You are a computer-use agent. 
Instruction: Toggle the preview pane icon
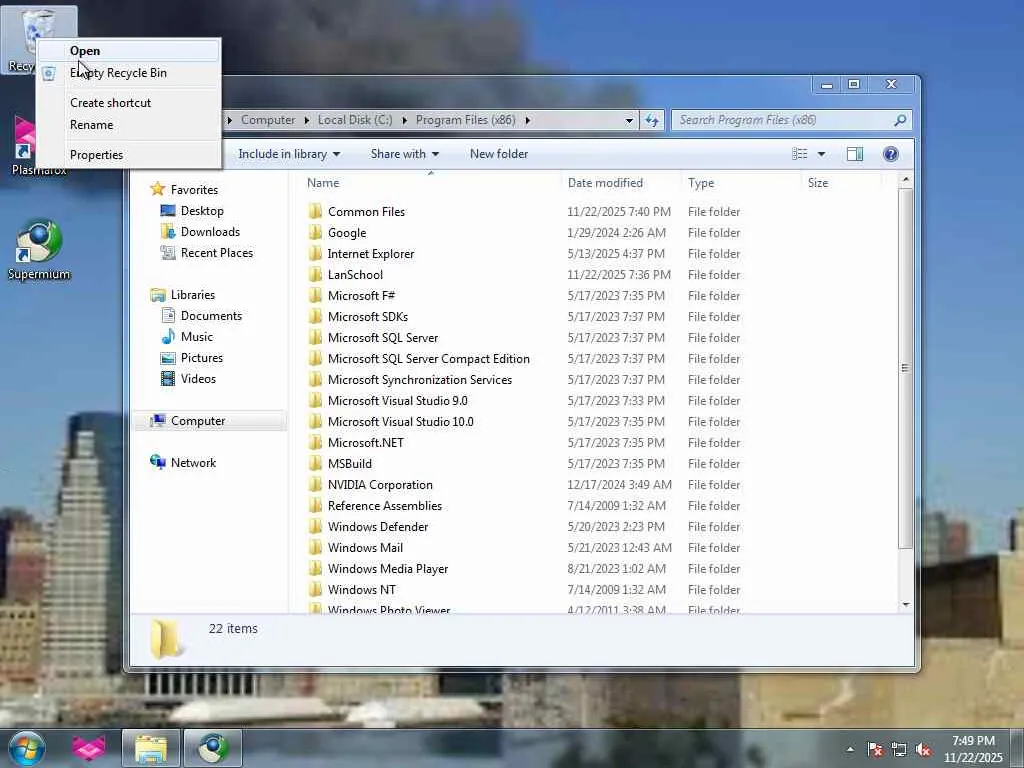coord(855,154)
